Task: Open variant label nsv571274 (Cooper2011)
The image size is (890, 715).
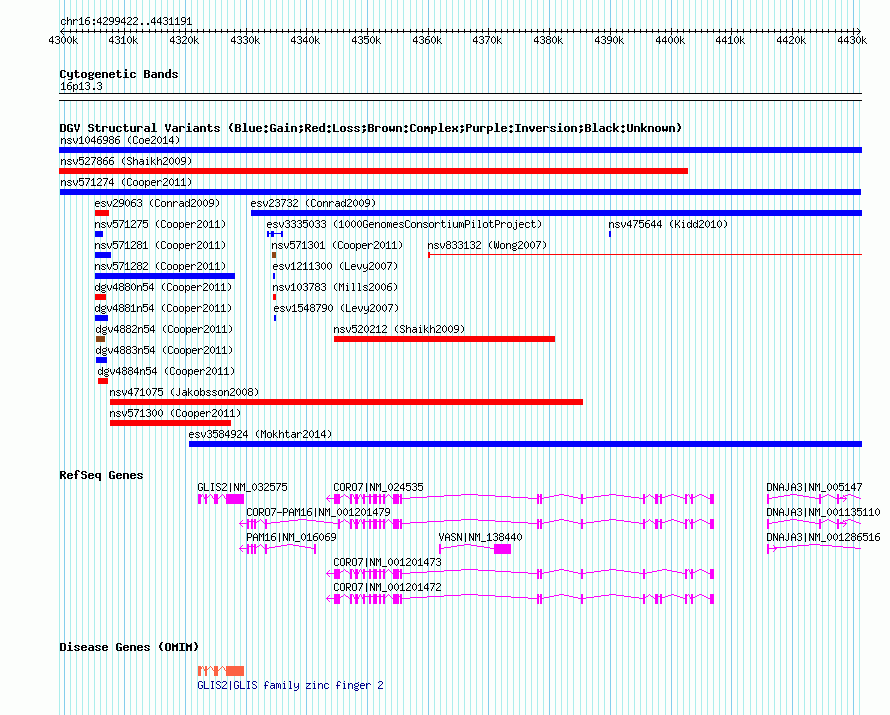Action: point(126,182)
